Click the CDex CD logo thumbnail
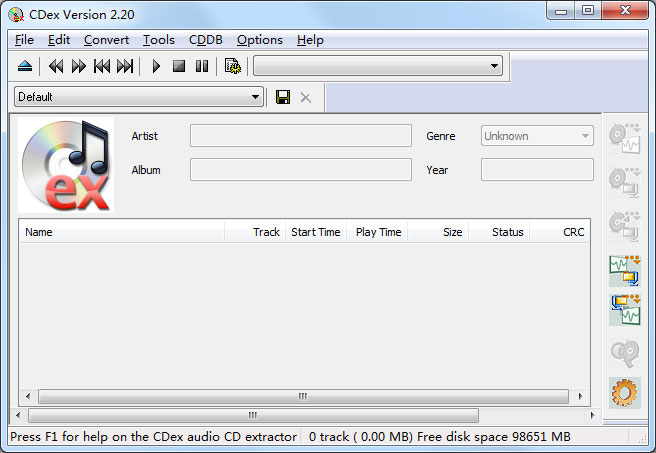Screen dimensions: 656x453 [66, 165]
